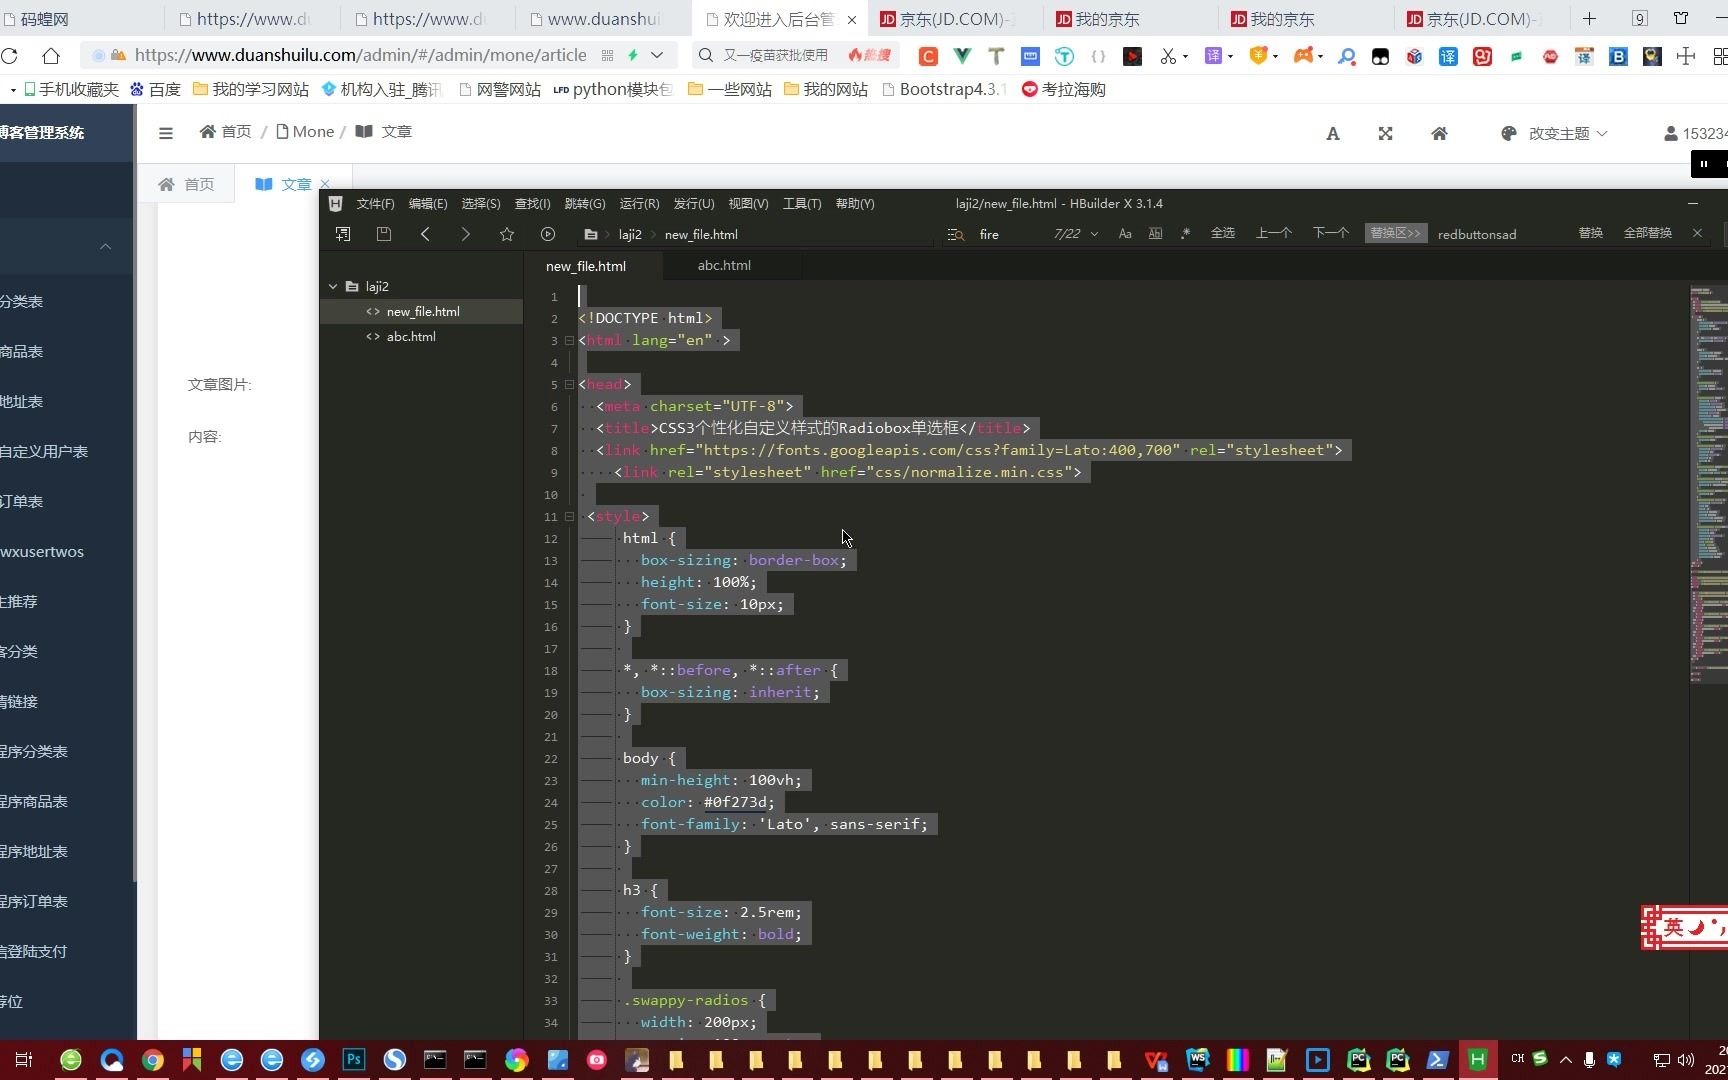The height and width of the screenshot is (1080, 1728).
Task: Click the new file icon in HBuilder toolbar
Action: pyautogui.click(x=343, y=234)
